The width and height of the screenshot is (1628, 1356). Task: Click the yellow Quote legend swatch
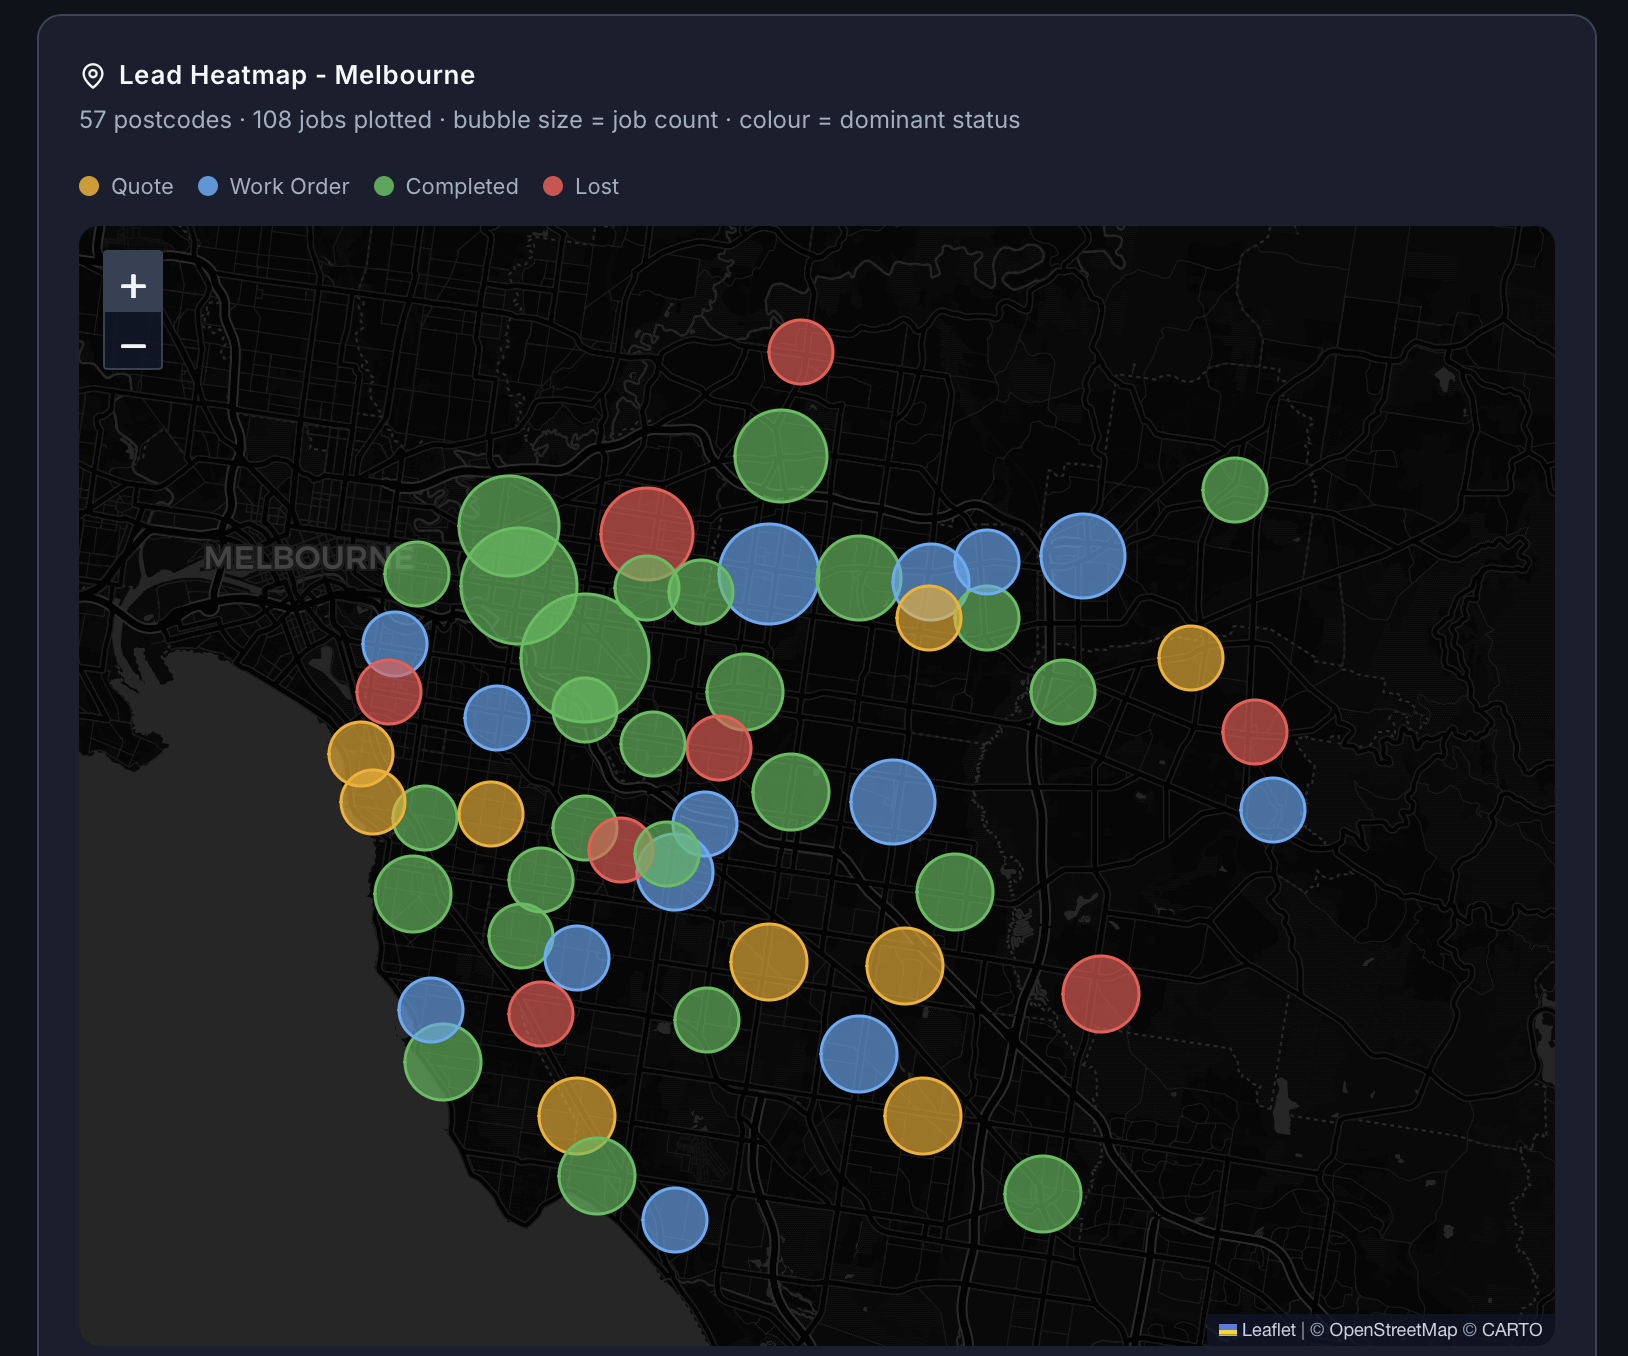[89, 186]
